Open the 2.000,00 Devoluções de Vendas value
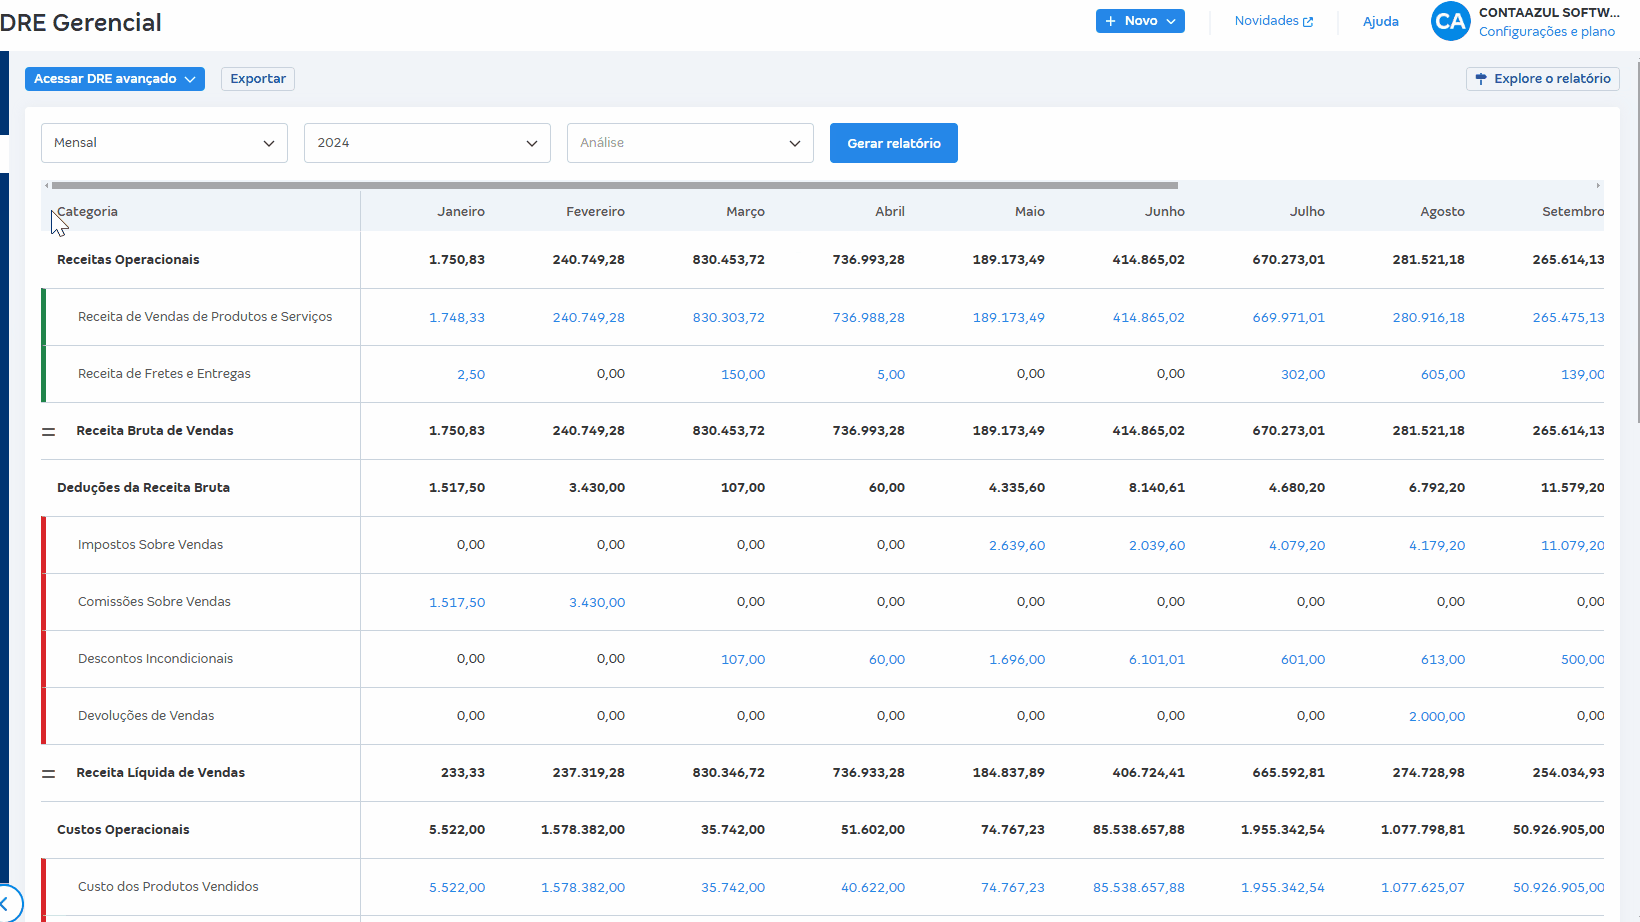The image size is (1640, 922). pyautogui.click(x=1436, y=717)
